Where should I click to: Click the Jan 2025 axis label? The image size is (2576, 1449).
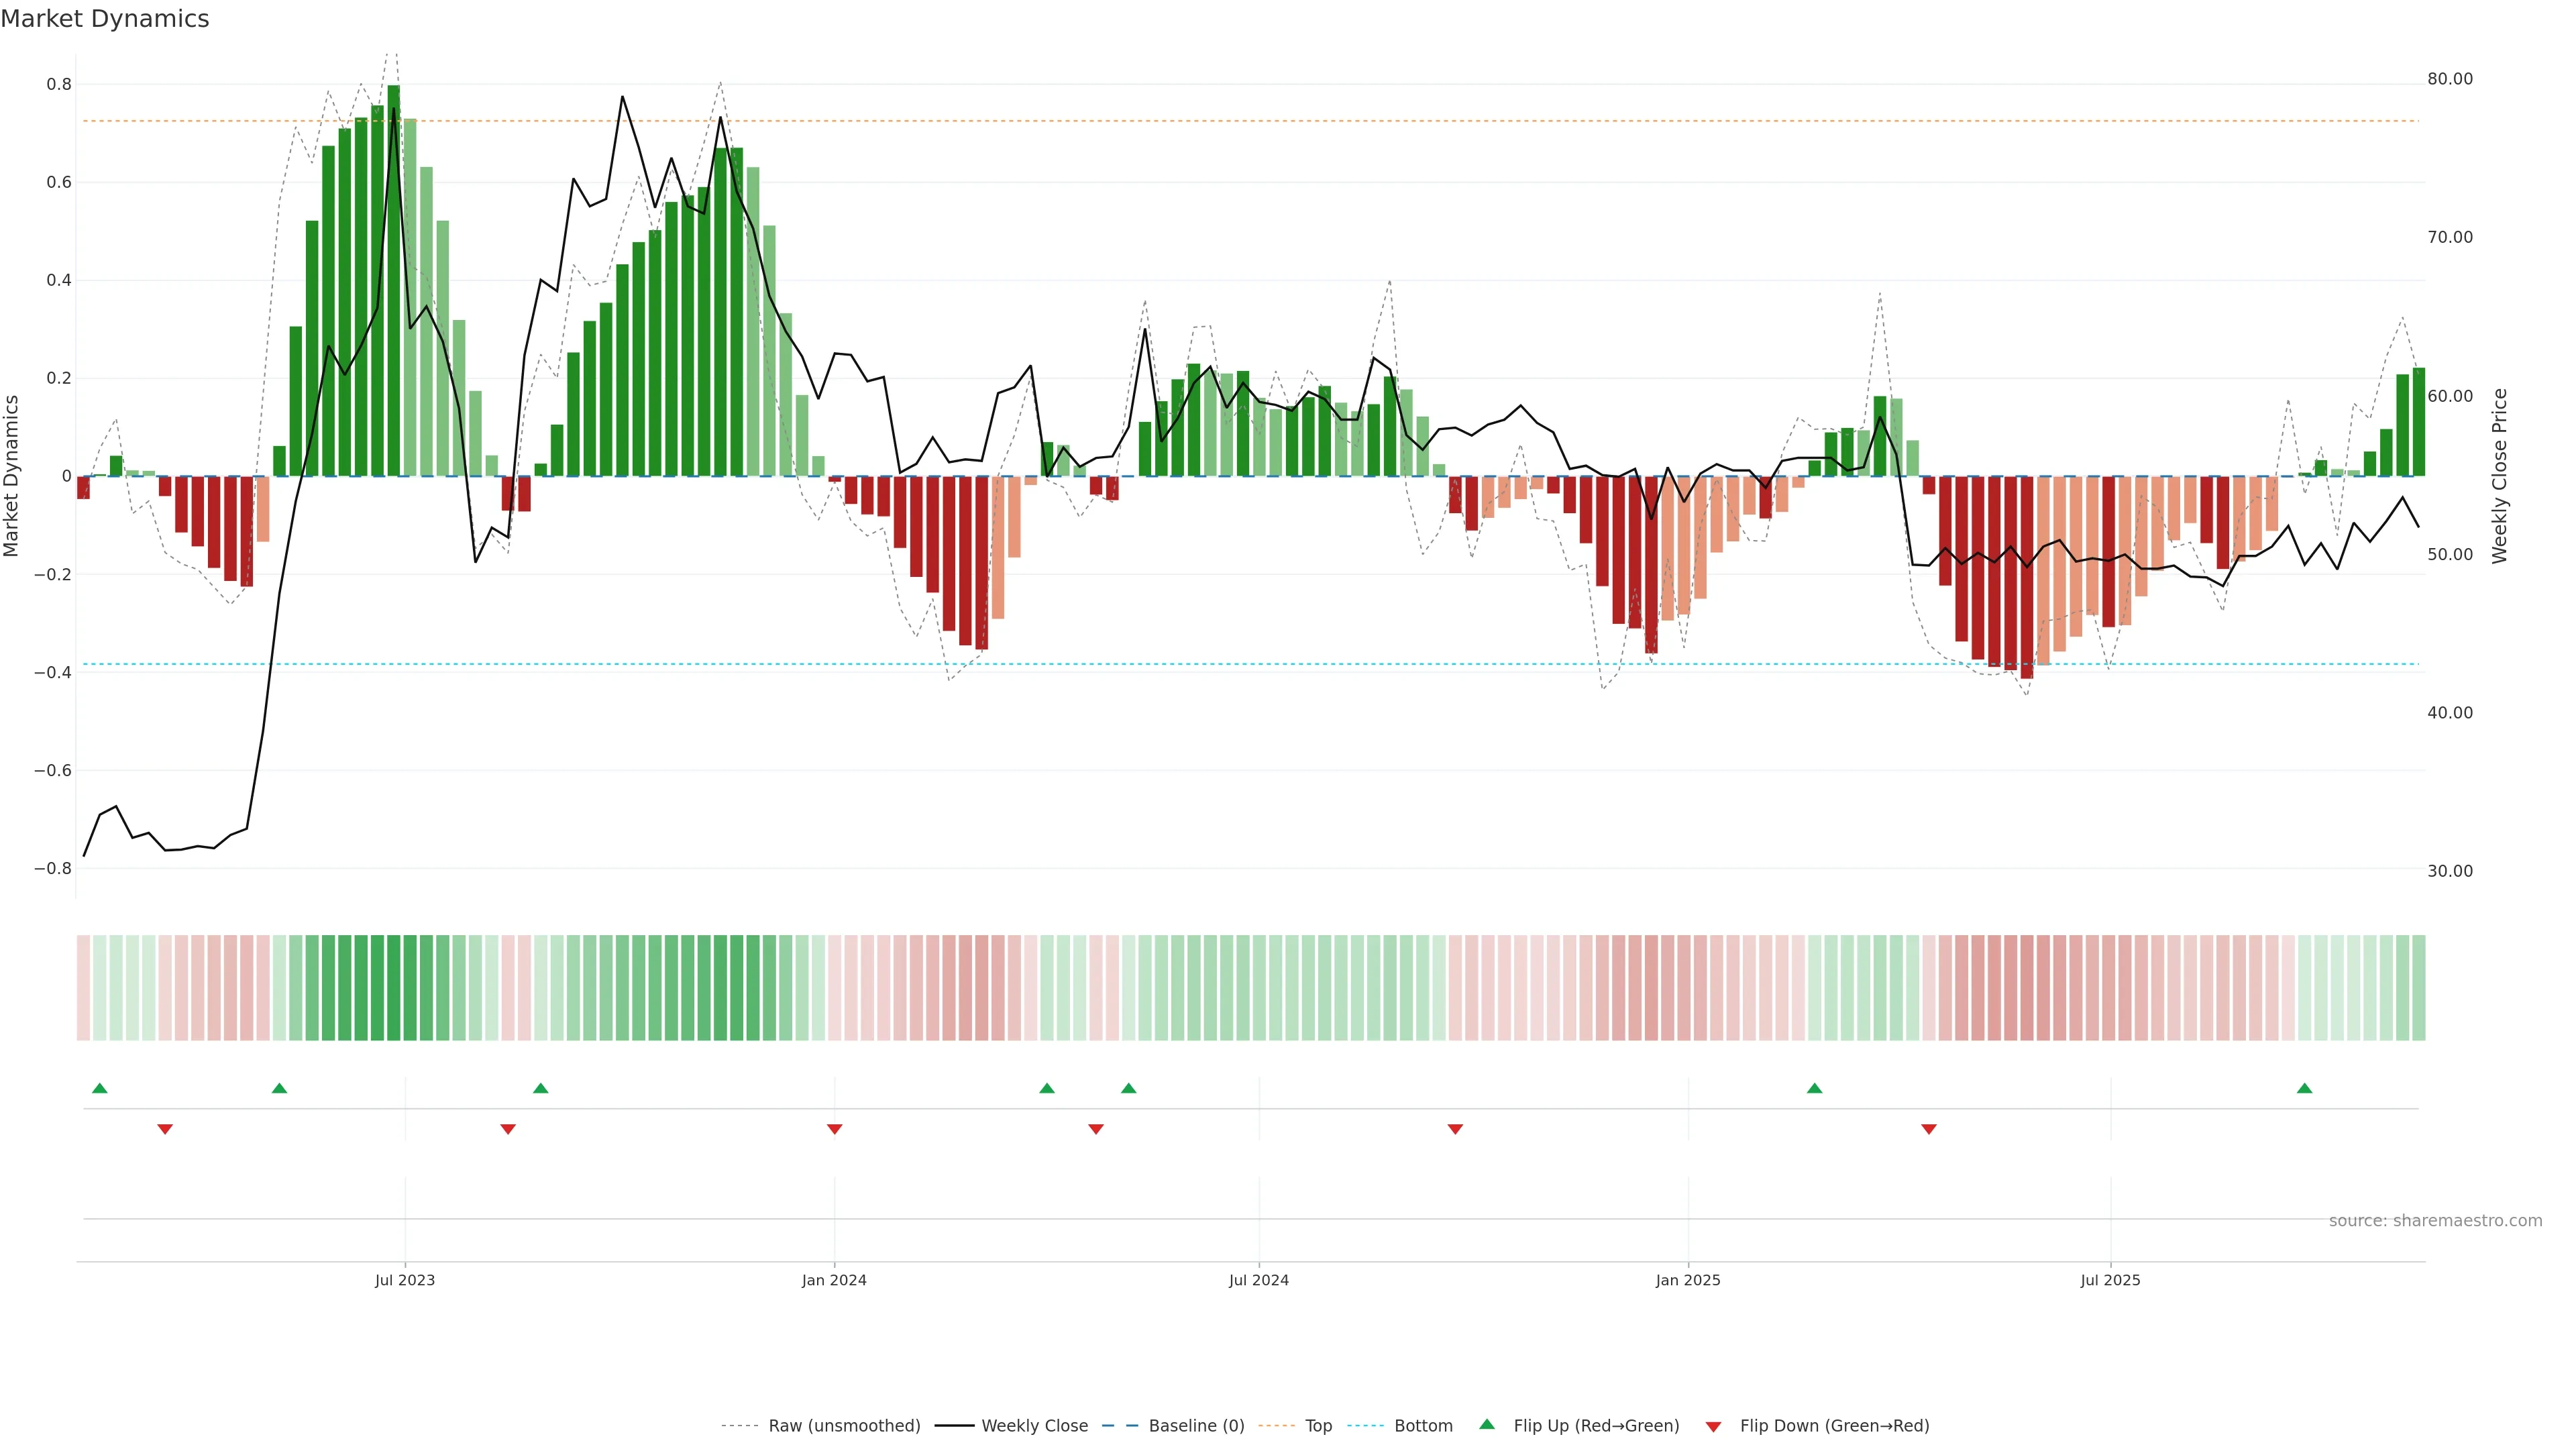pos(1687,1280)
